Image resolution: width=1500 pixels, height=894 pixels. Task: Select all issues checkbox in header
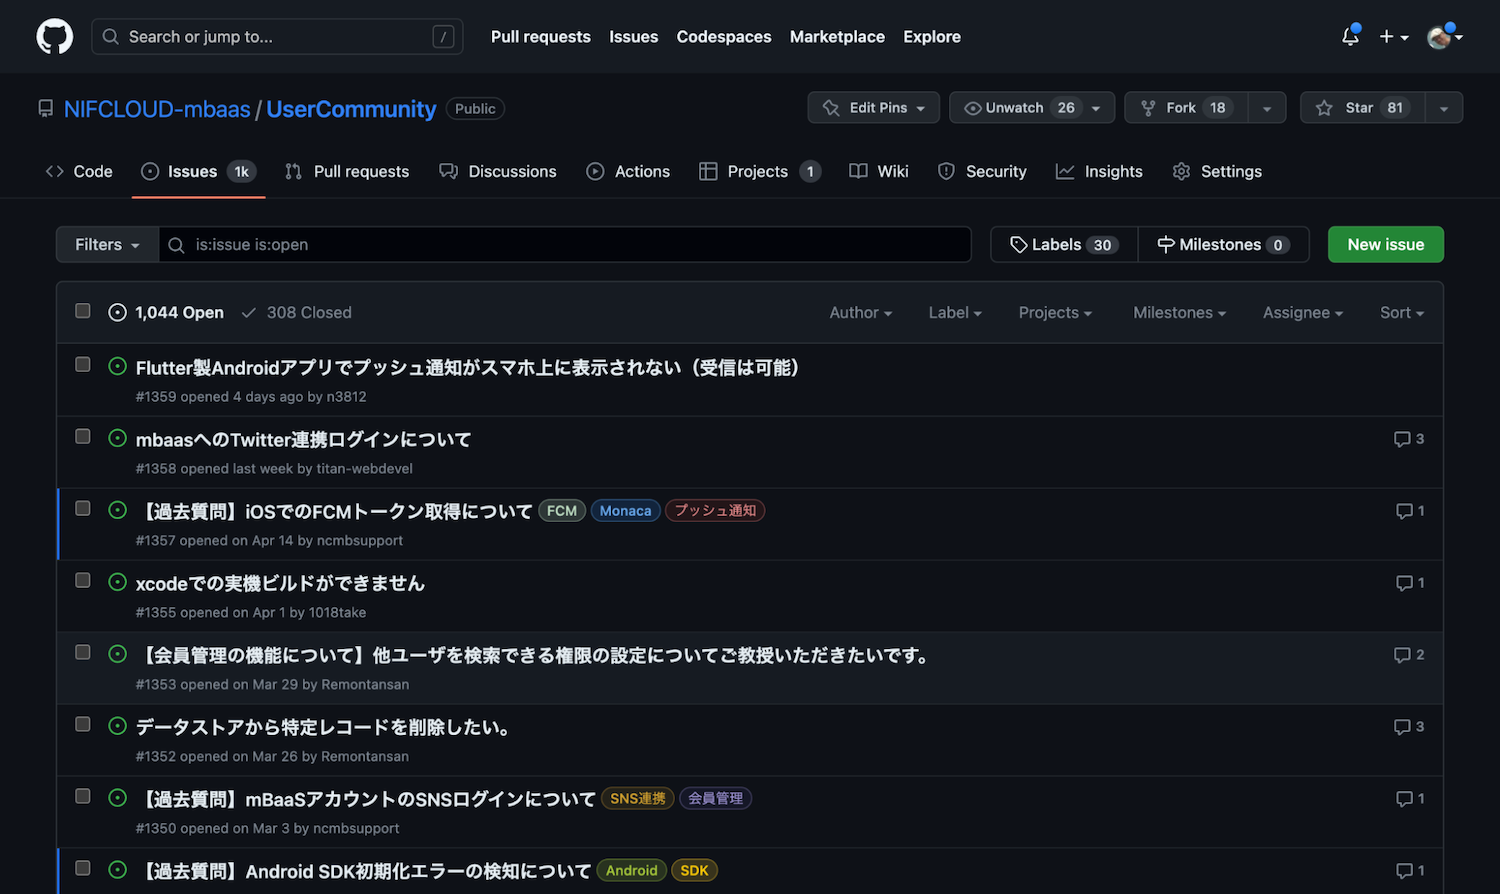tap(83, 311)
